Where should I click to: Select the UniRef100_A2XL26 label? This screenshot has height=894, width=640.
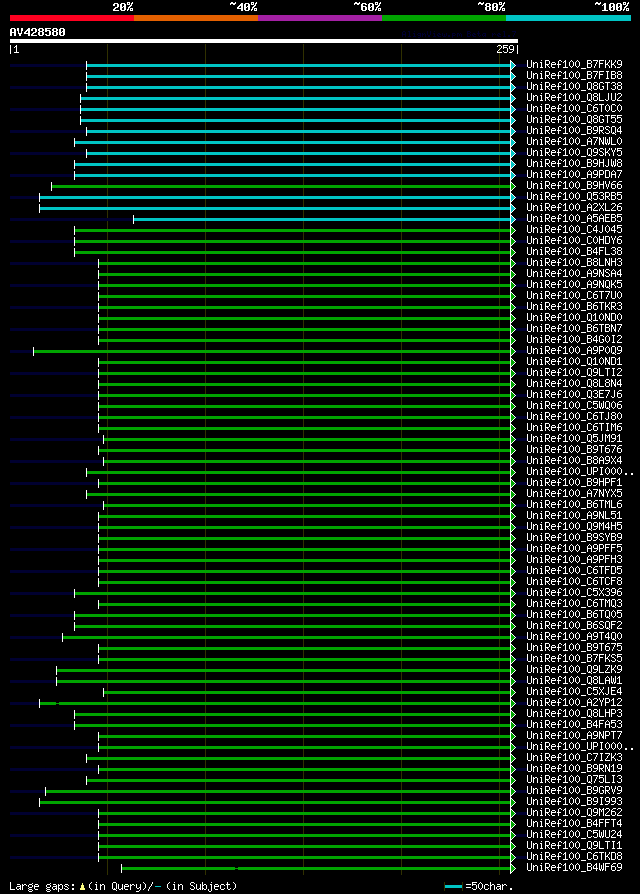coord(574,208)
